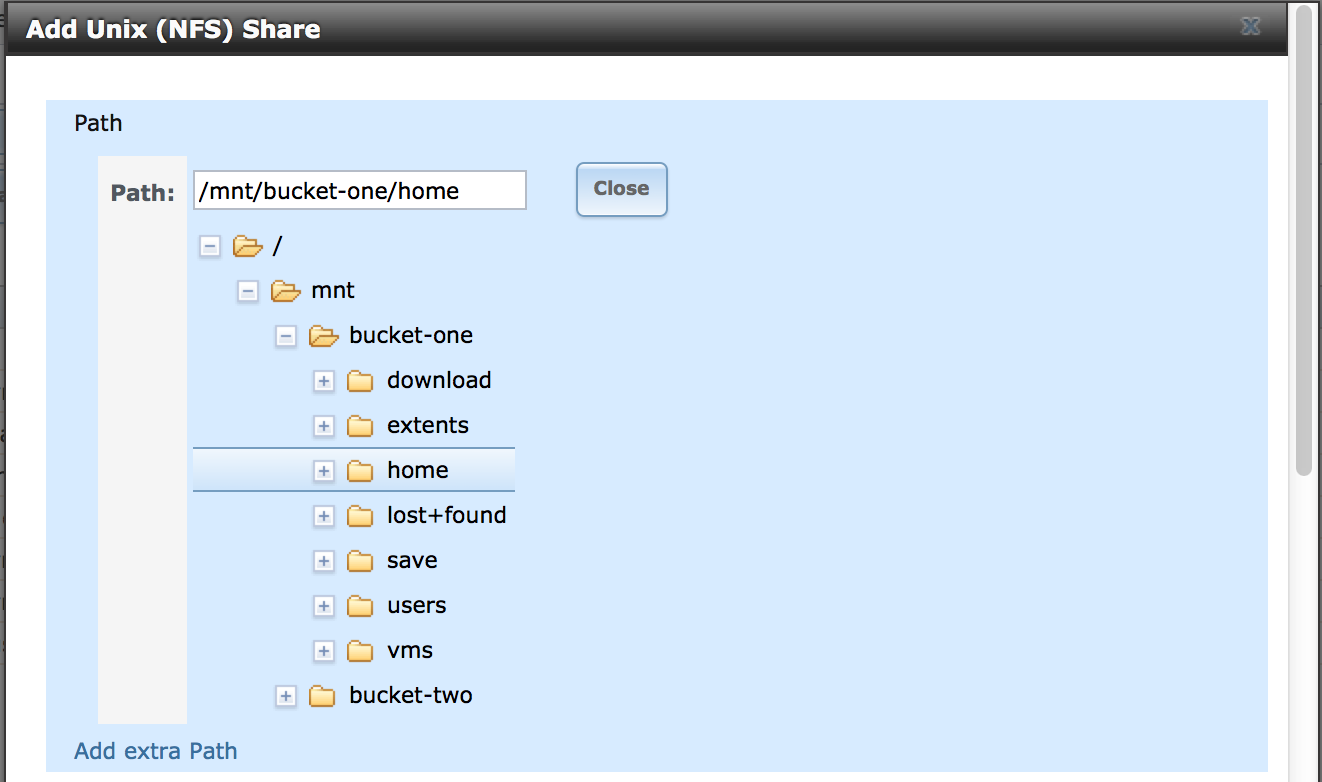This screenshot has width=1322, height=782.
Task: Click the open folder icon beside mnt
Action: [x=286, y=290]
